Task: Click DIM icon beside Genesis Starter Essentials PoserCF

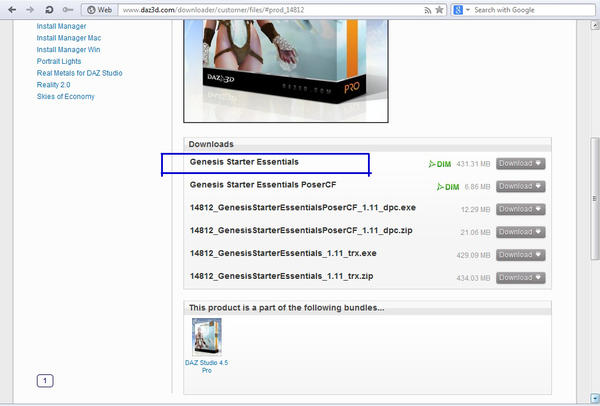Action: (448, 187)
